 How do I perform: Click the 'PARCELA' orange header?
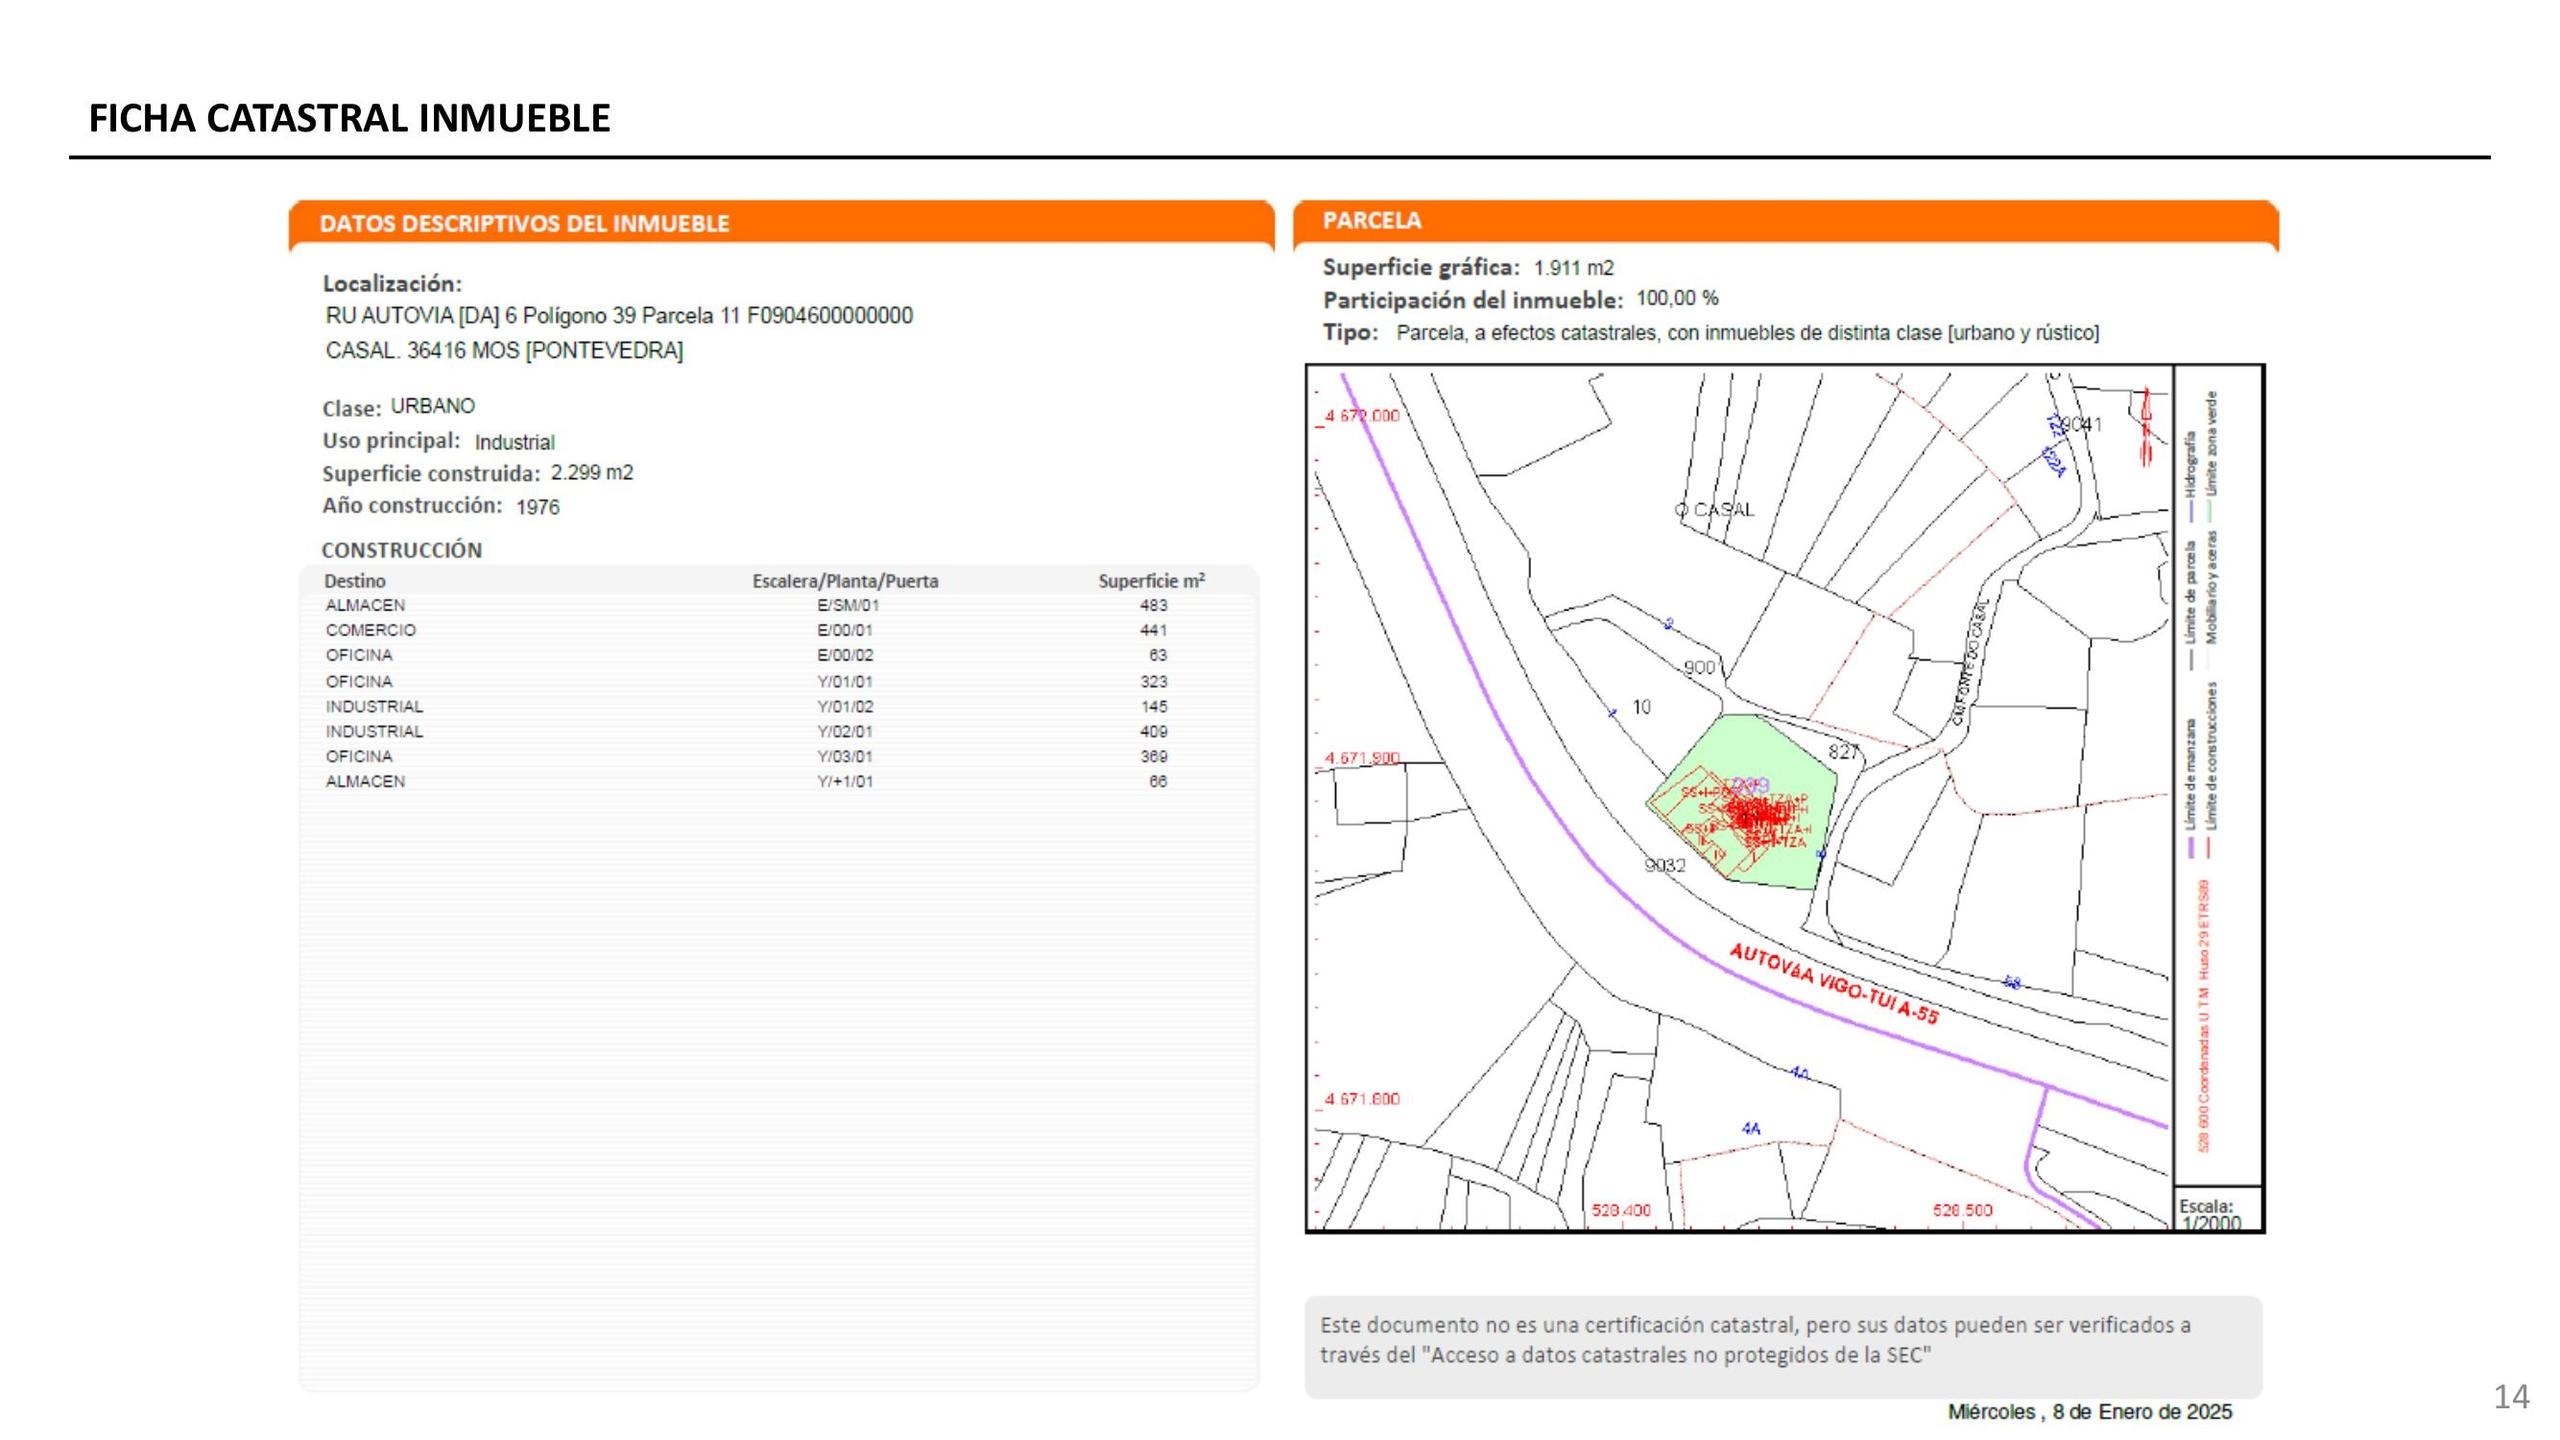click(x=1371, y=220)
